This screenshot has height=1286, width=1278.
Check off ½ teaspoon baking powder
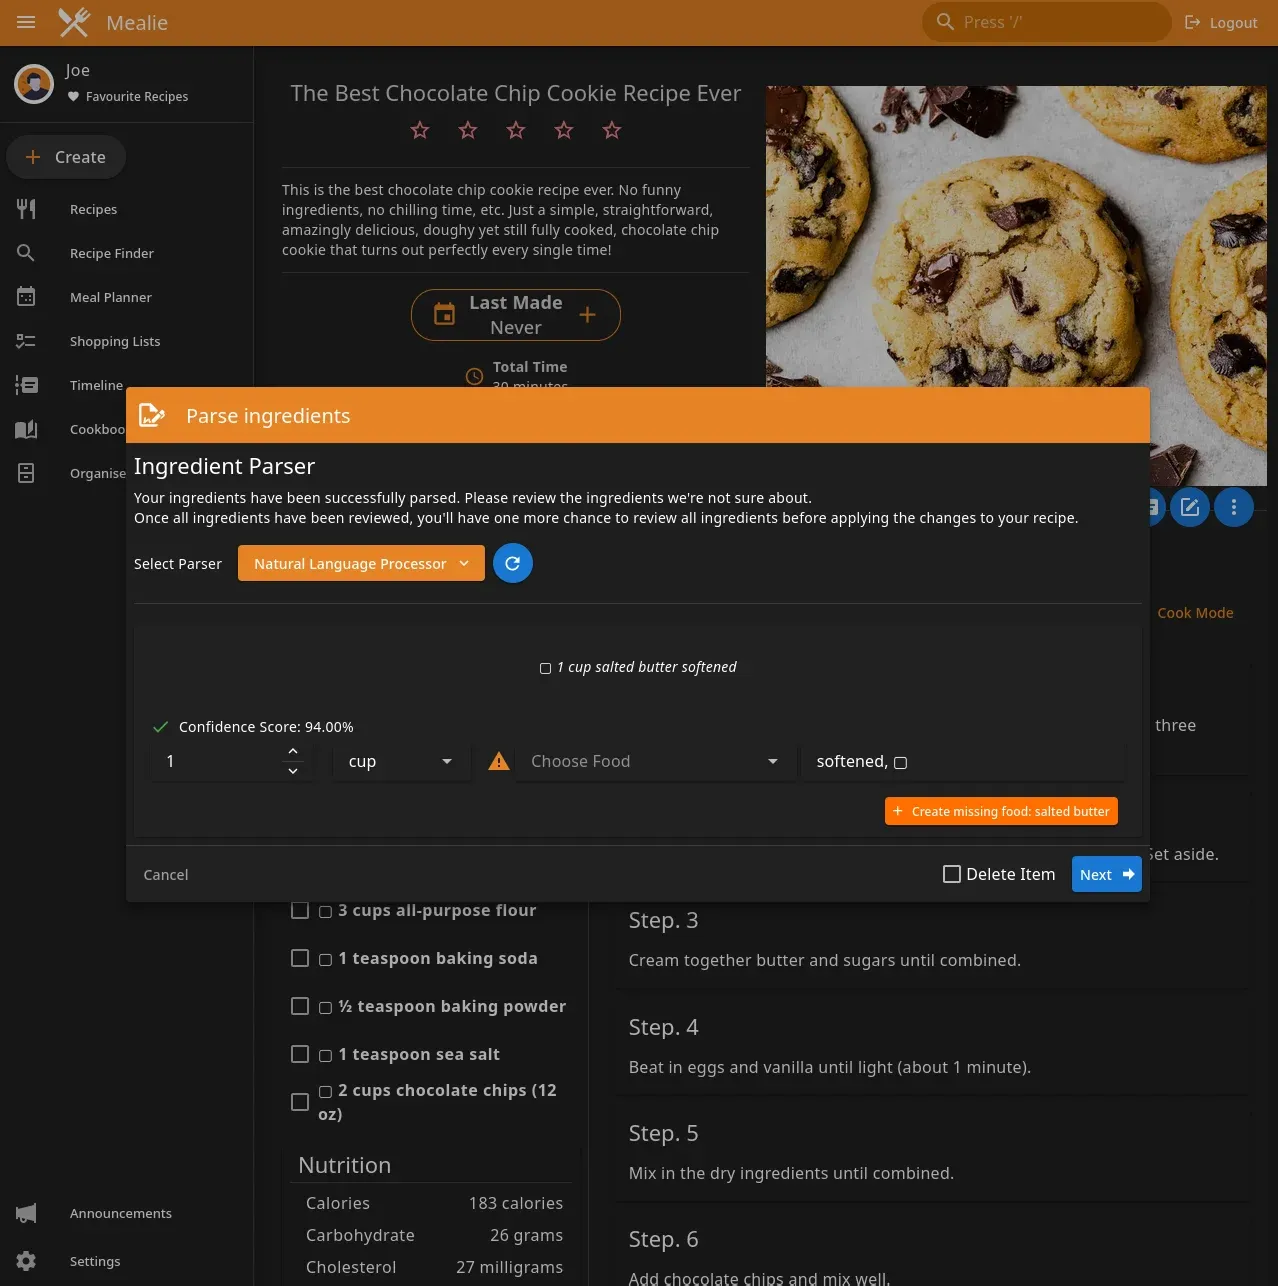click(300, 1006)
